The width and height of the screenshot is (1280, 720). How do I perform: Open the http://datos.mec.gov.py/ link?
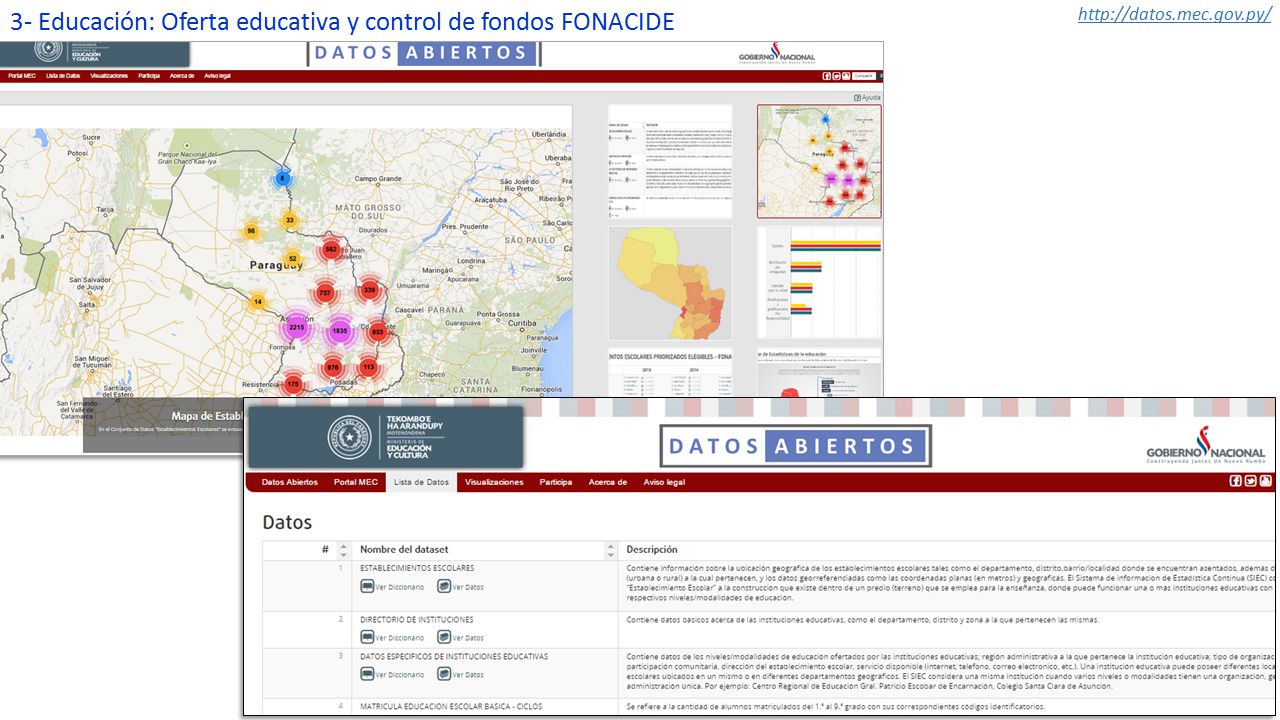1174,15
